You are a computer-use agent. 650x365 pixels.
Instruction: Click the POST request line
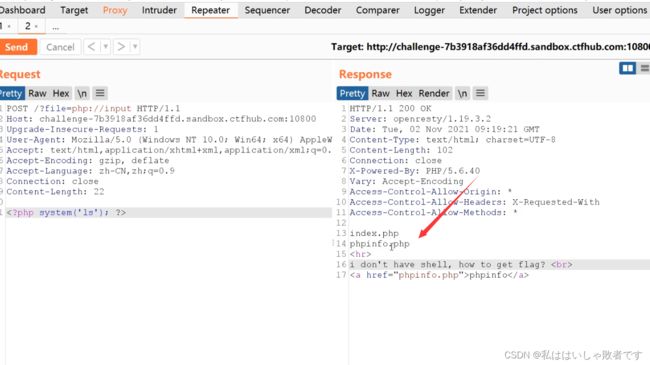point(93,109)
